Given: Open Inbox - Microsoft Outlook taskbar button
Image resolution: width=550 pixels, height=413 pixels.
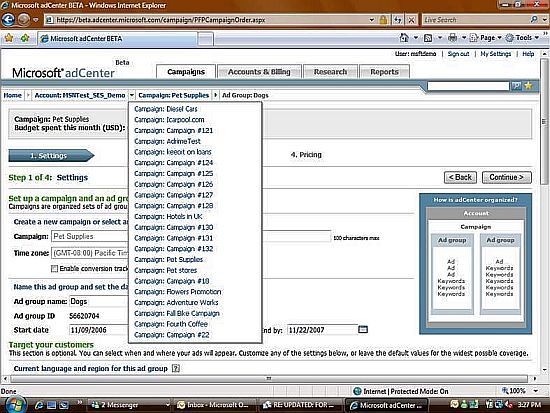Looking at the screenshot, I should tap(216, 405).
